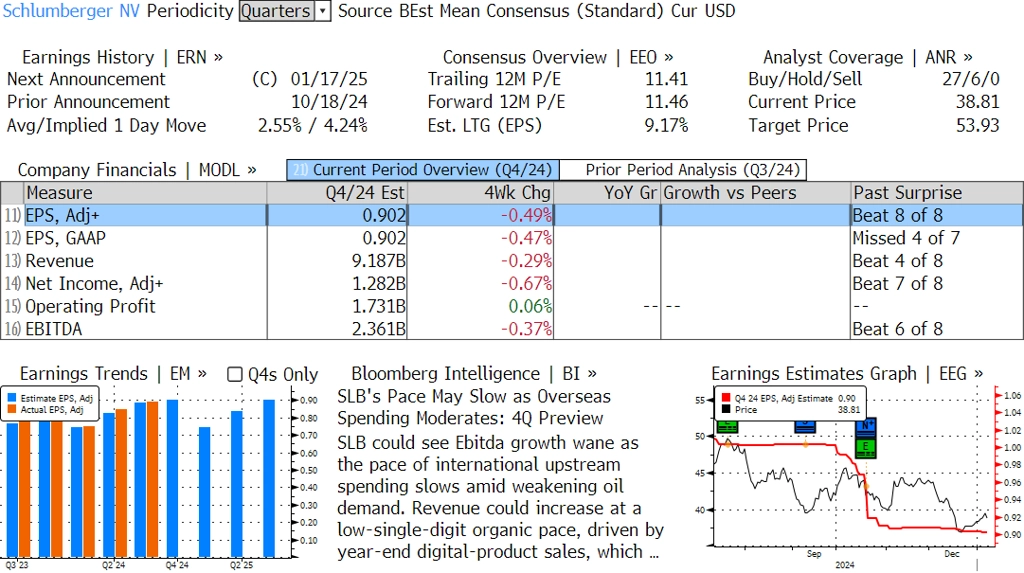This screenshot has width=1024, height=573.
Task: Click the green E earnings marker below N+
Action: [x=865, y=447]
